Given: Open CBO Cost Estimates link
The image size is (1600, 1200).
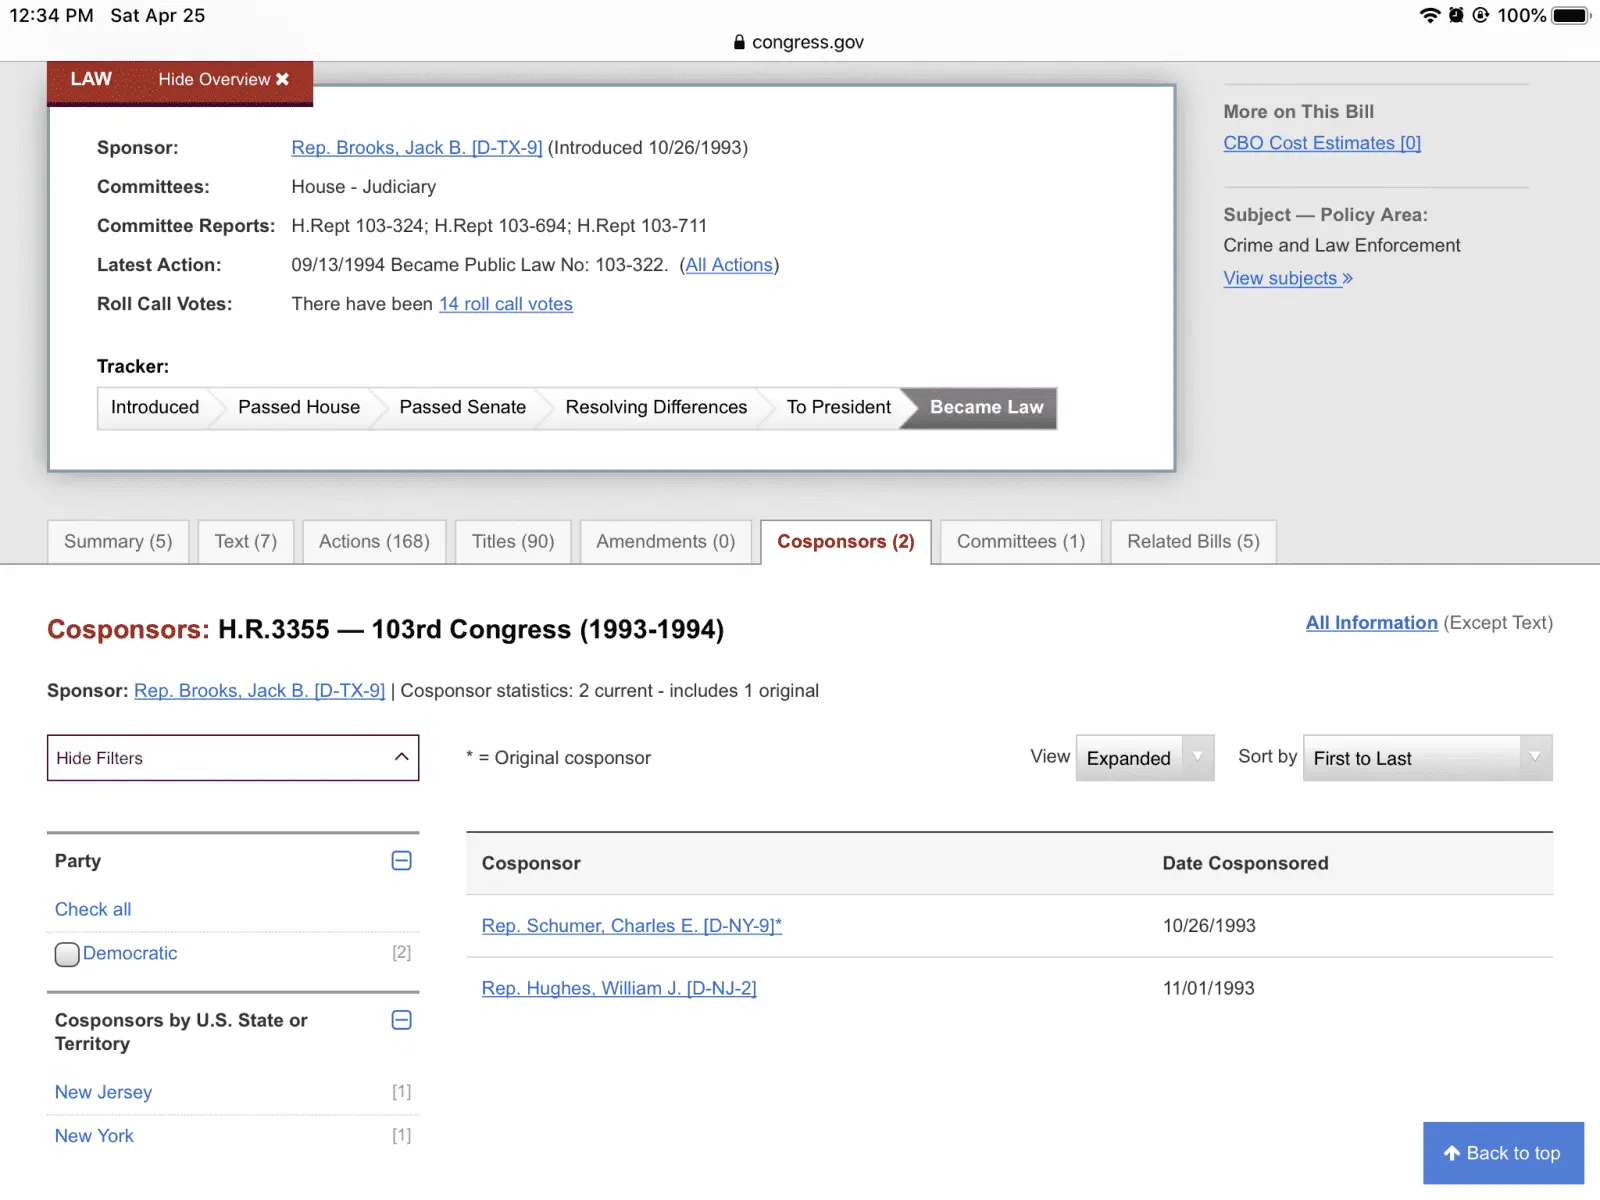Looking at the screenshot, I should point(1321,143).
